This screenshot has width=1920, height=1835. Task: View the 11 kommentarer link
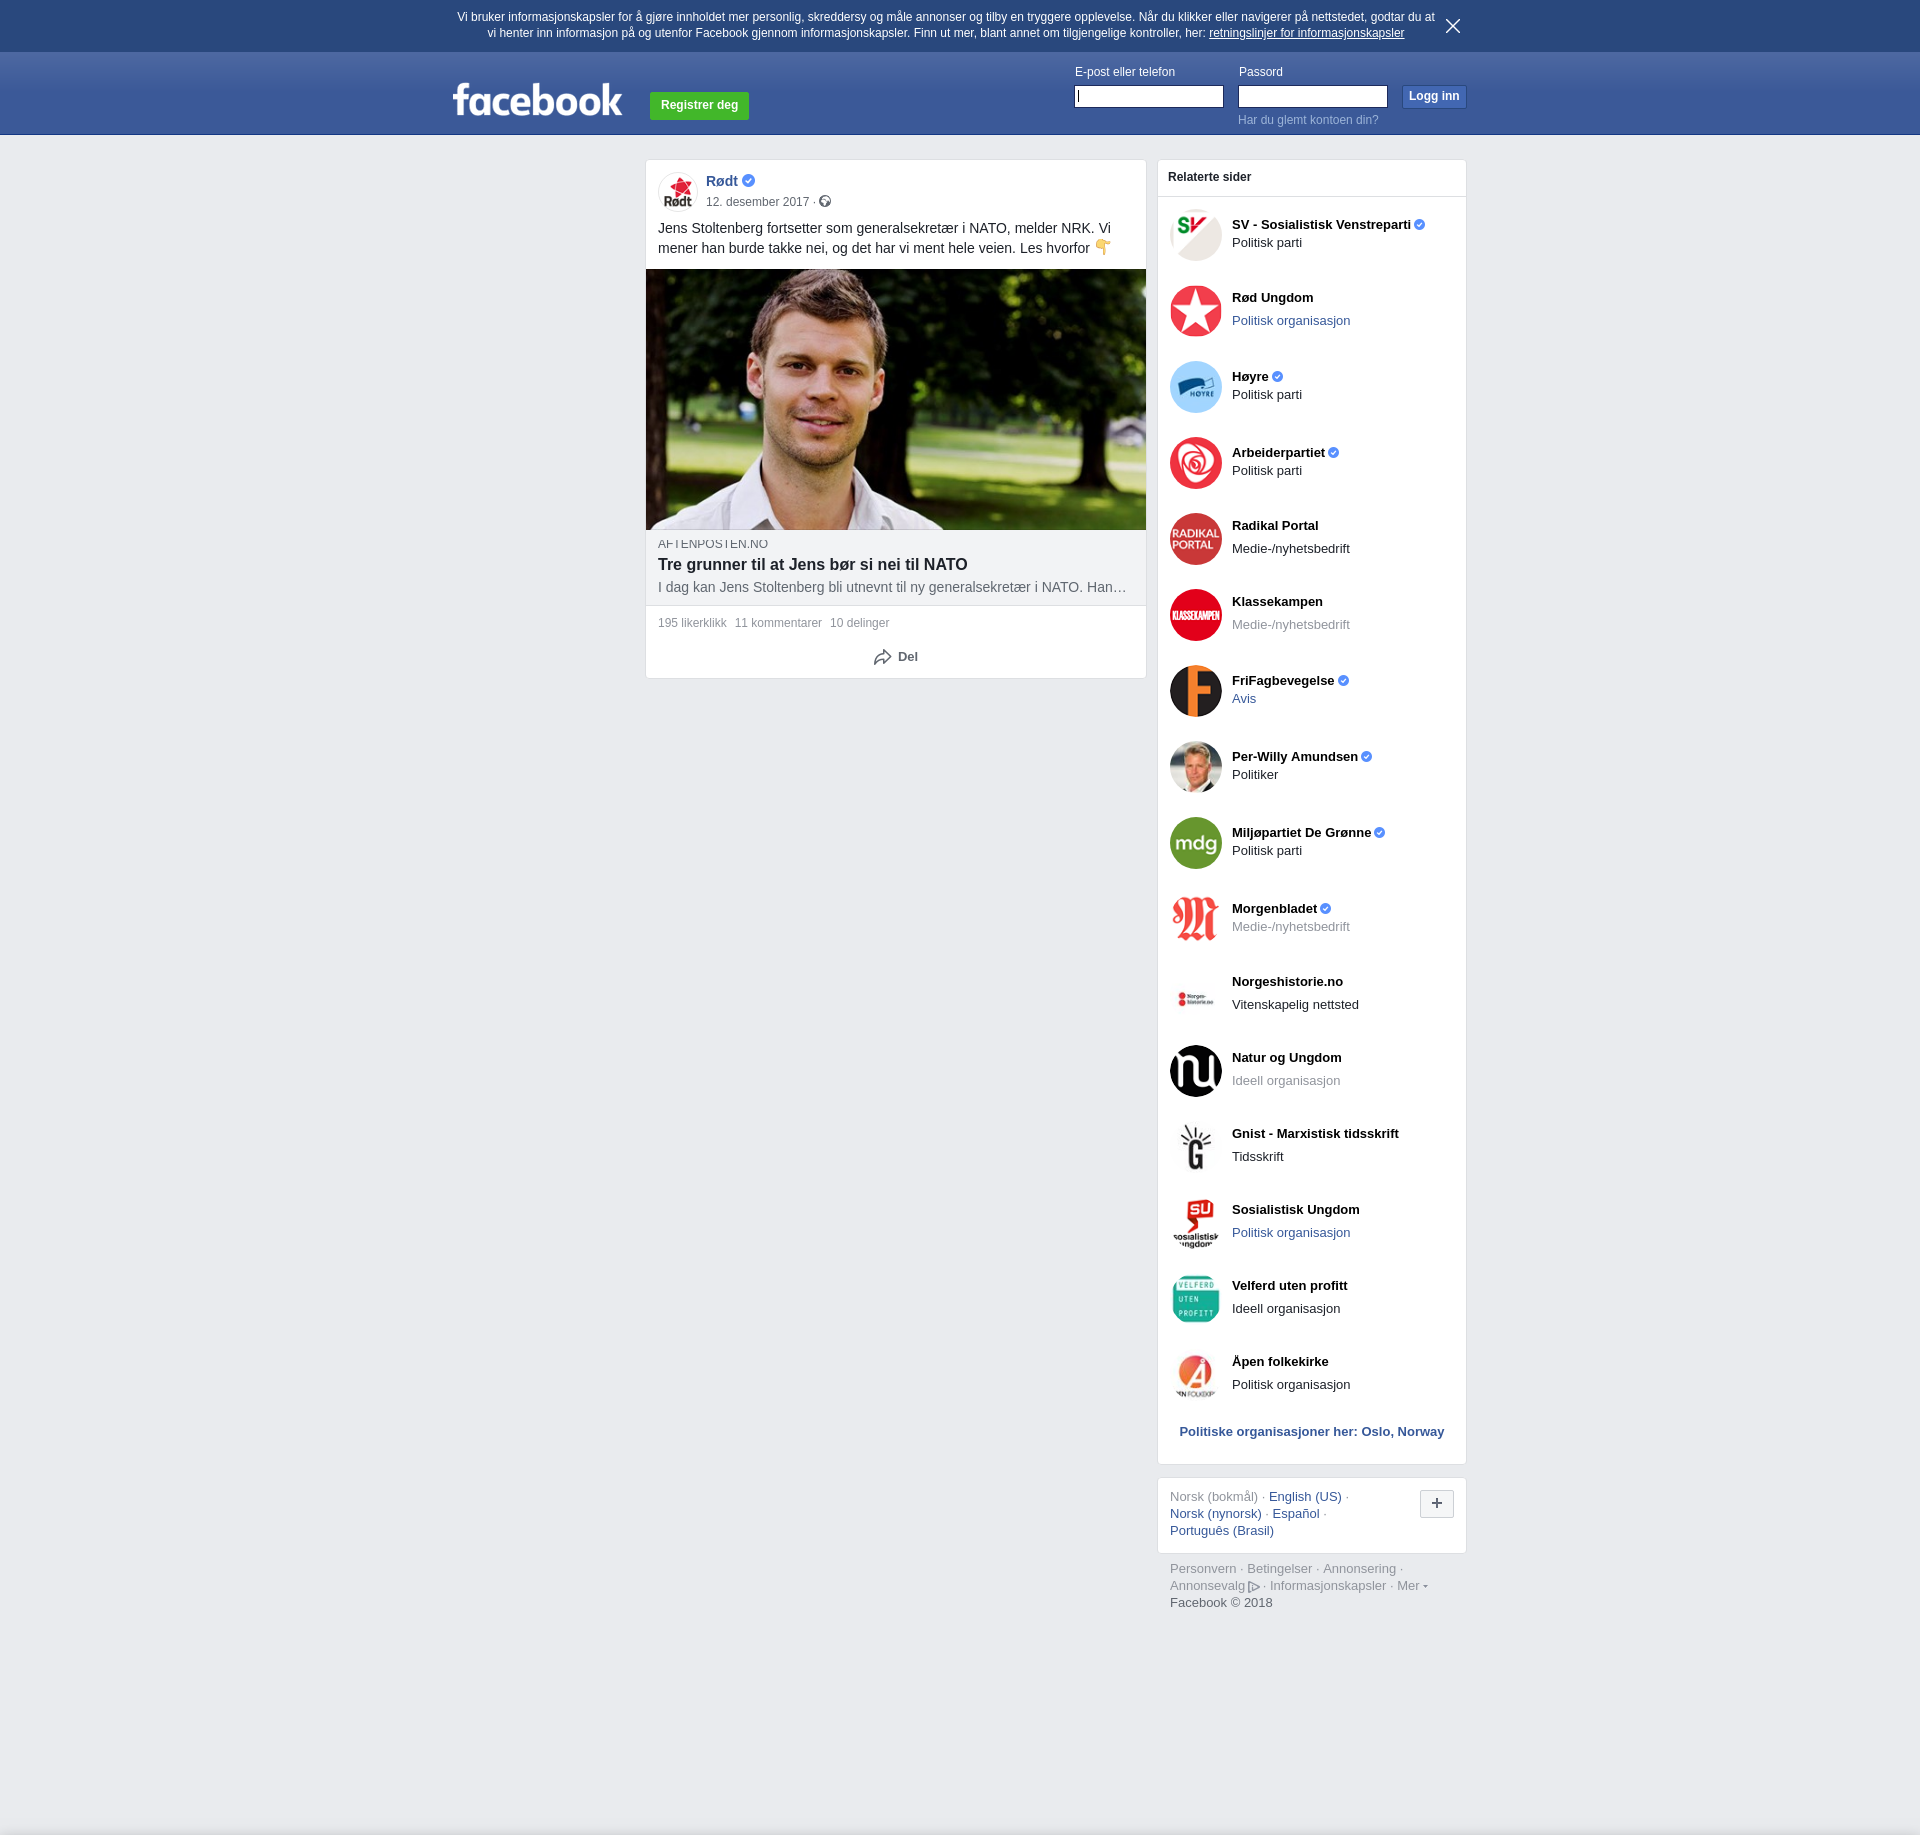[x=778, y=623]
